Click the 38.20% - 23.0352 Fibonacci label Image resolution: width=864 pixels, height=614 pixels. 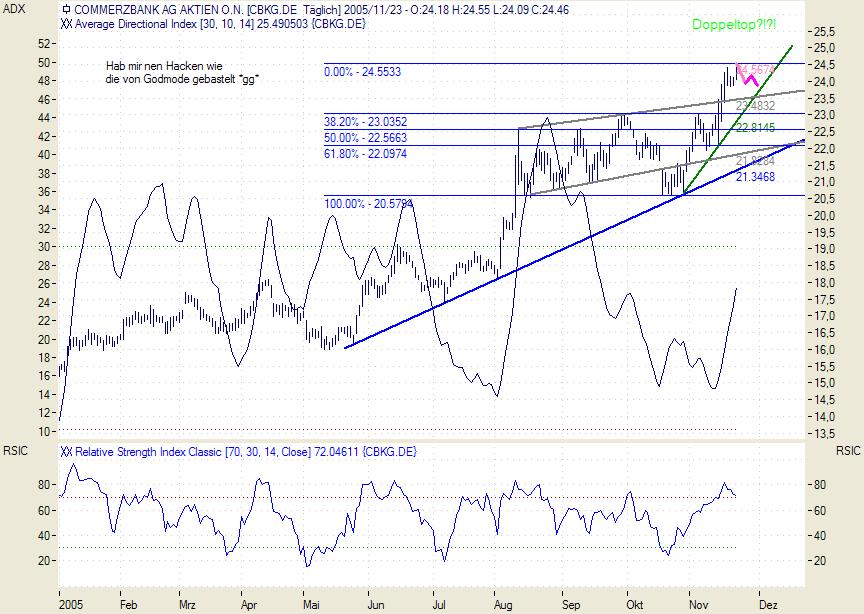pos(365,121)
